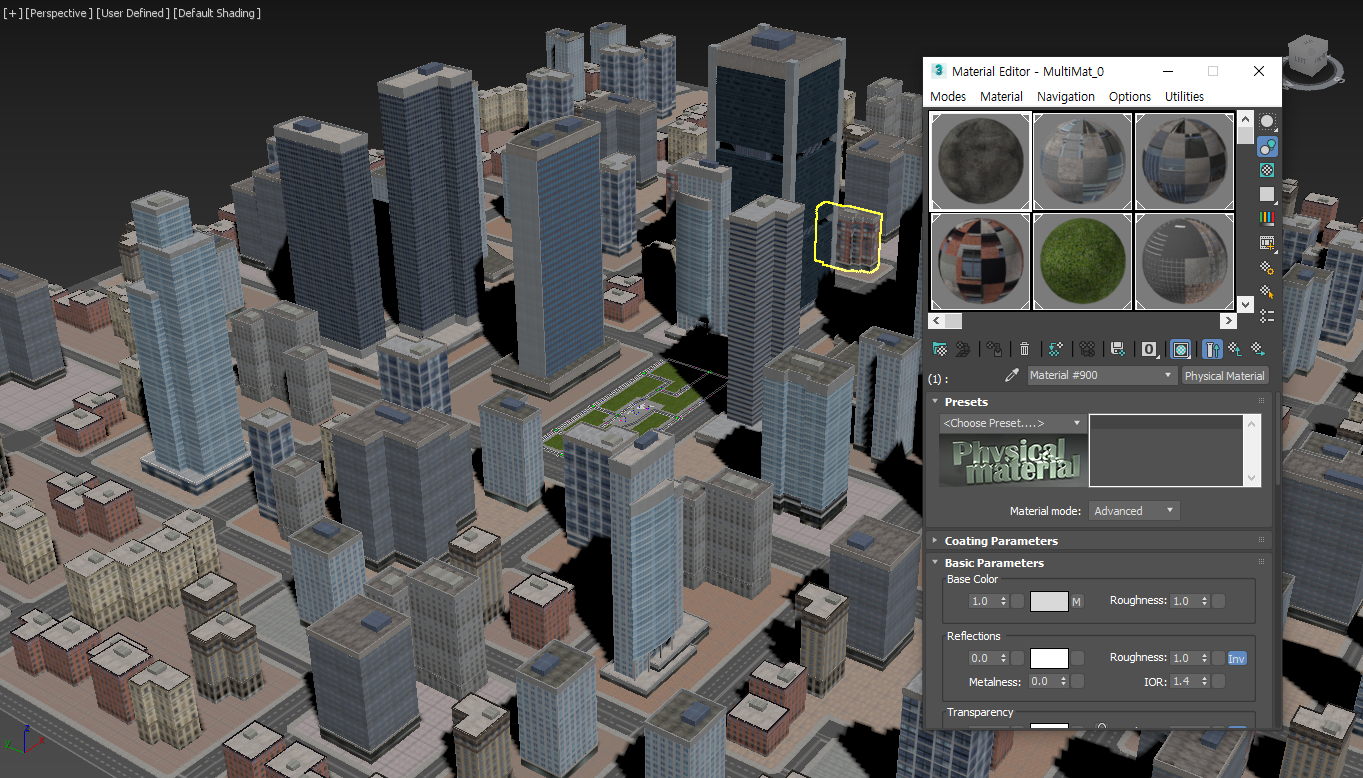Toggle the checkered Background icon
This screenshot has height=778, width=1363.
pos(1267,170)
